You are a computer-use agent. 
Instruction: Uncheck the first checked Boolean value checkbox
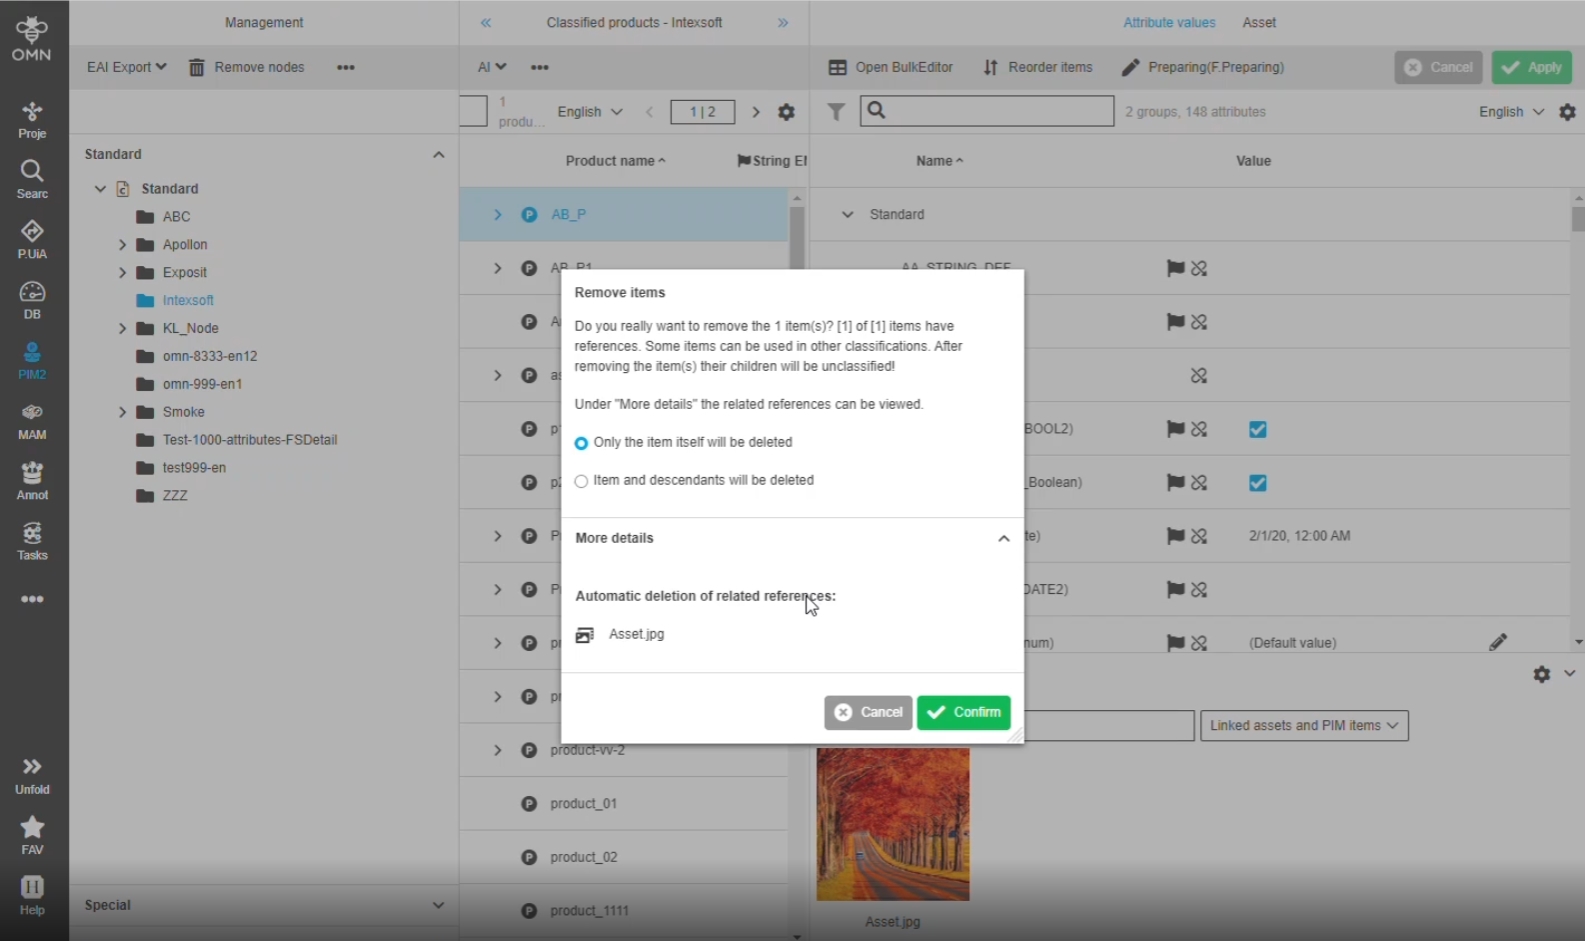point(1257,429)
